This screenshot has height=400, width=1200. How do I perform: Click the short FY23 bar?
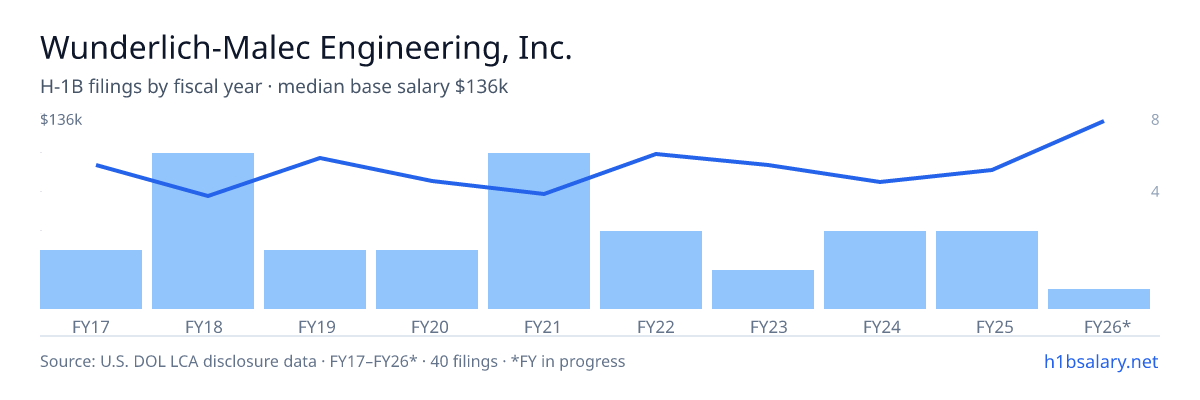763,289
